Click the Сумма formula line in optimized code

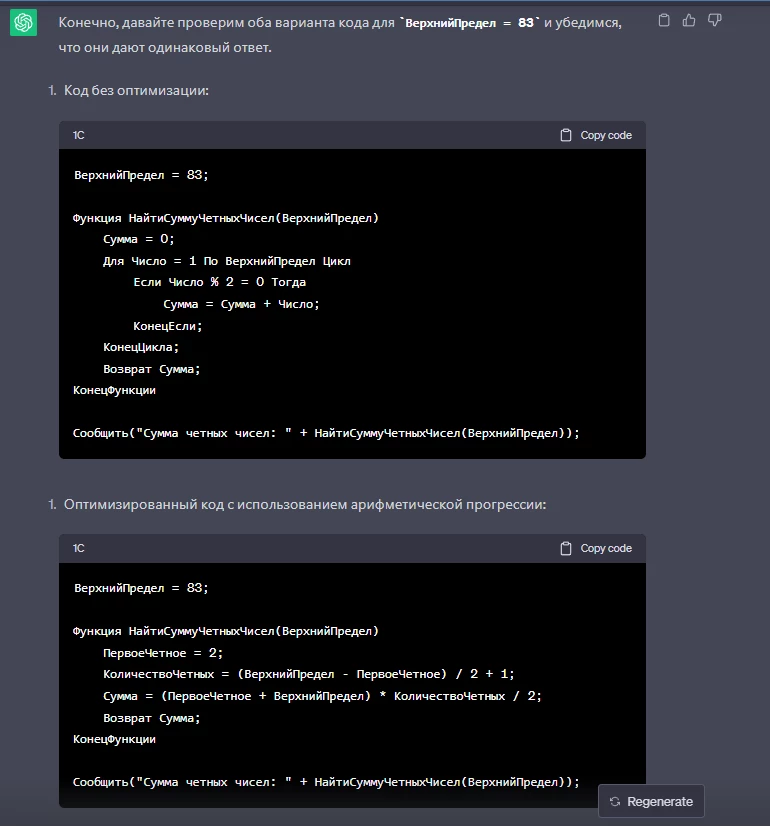click(x=322, y=696)
